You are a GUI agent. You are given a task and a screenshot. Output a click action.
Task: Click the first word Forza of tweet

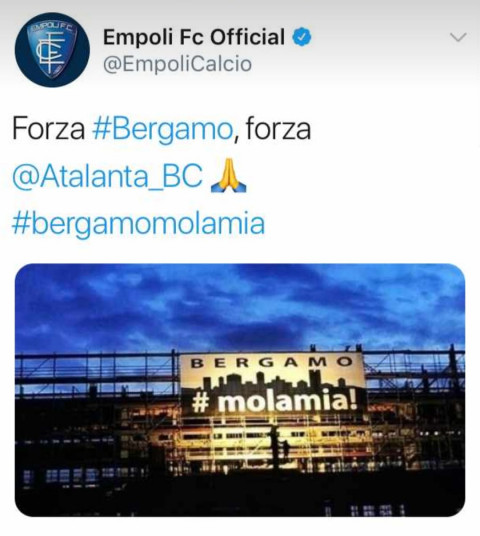[x=49, y=129]
